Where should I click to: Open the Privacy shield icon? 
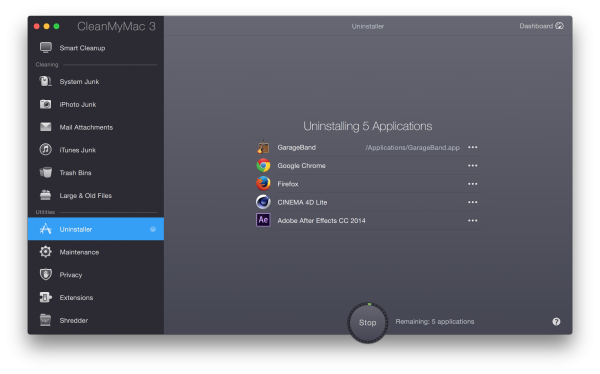point(46,274)
